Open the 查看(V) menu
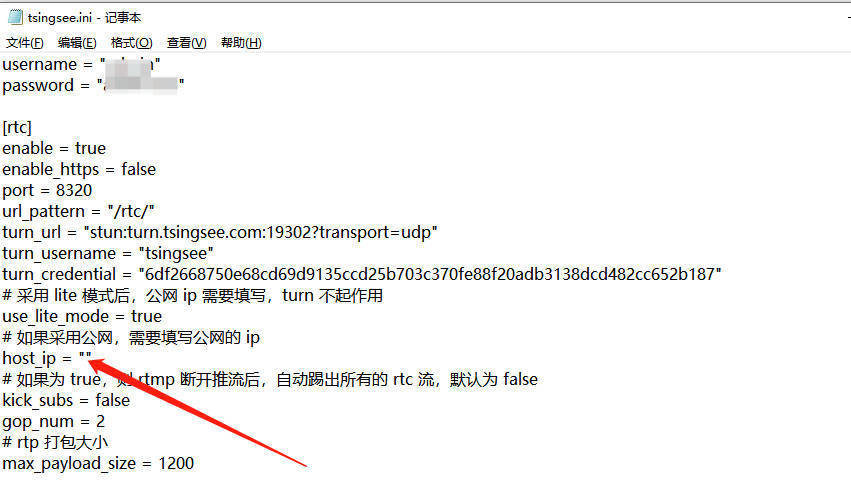 click(187, 43)
